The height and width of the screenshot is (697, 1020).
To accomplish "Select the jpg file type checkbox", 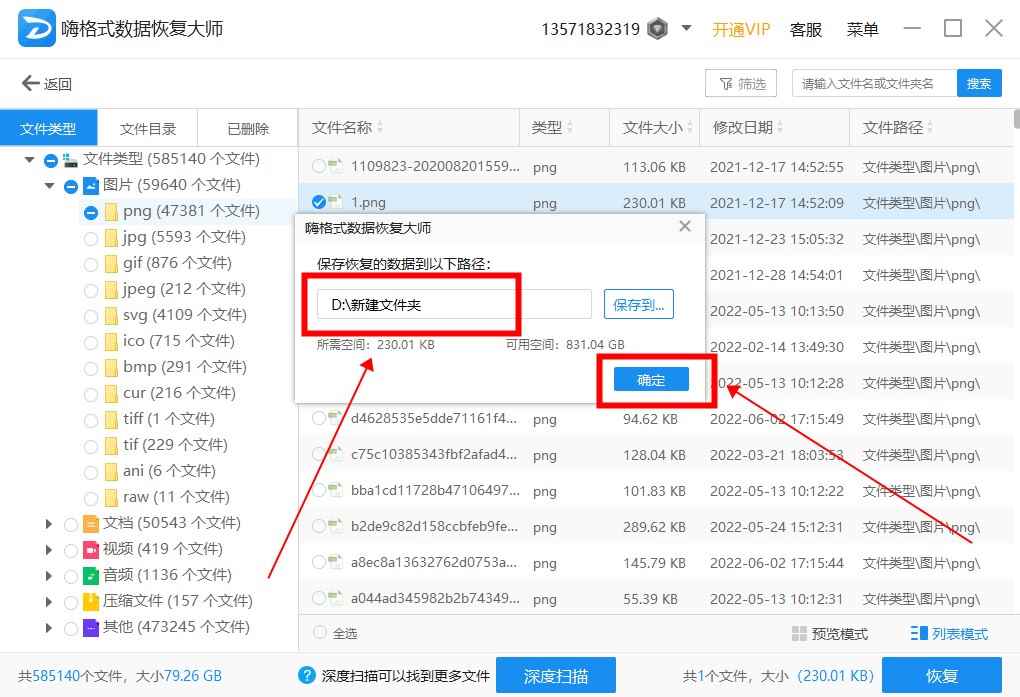I will pos(91,238).
